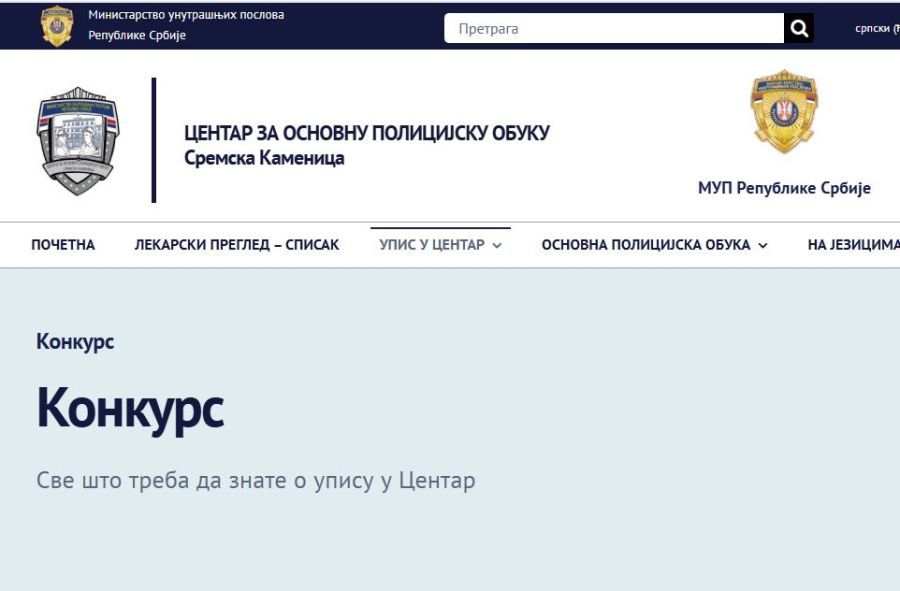Click the Сремска Каменица subtitle
900x591 pixels.
[264, 158]
